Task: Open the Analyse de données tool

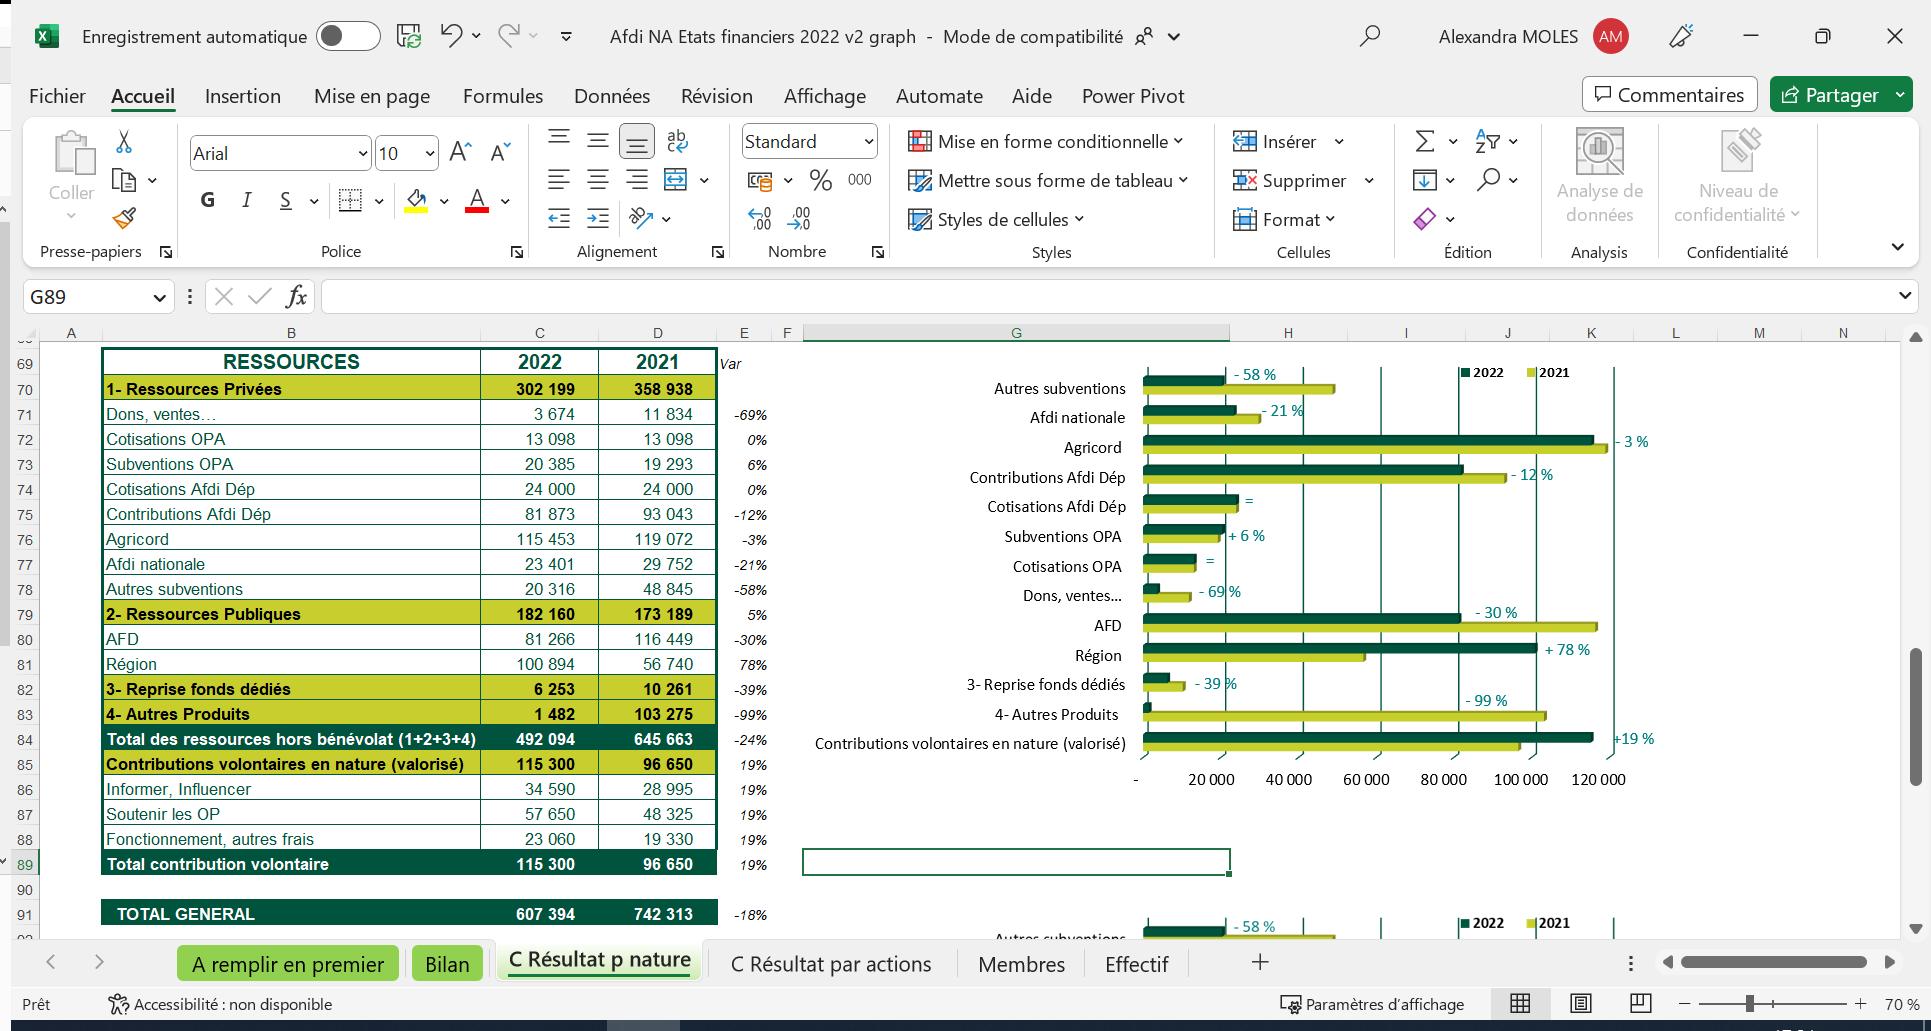Action: click(x=1599, y=177)
